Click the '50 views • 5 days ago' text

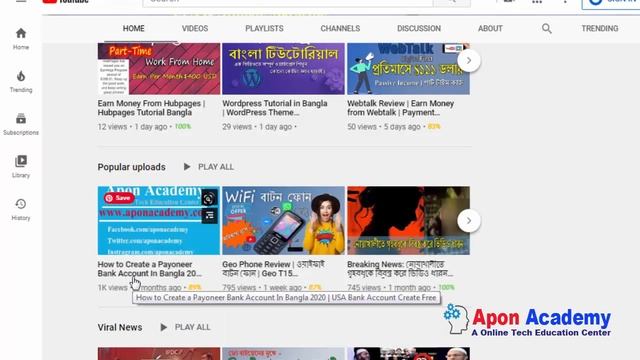click(x=384, y=127)
